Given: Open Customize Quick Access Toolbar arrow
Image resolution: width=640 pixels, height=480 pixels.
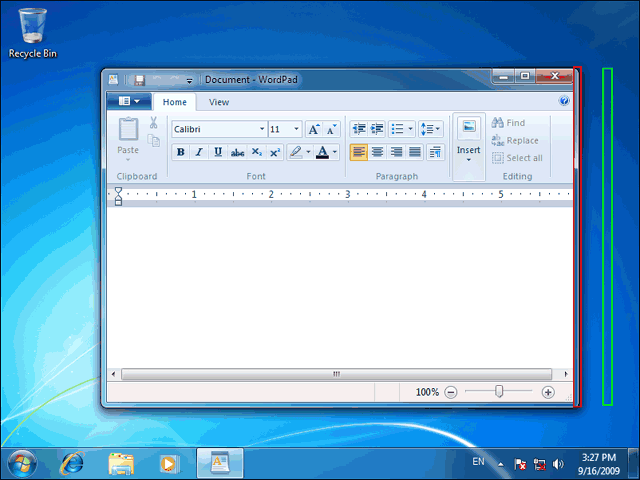Looking at the screenshot, I should [189, 81].
